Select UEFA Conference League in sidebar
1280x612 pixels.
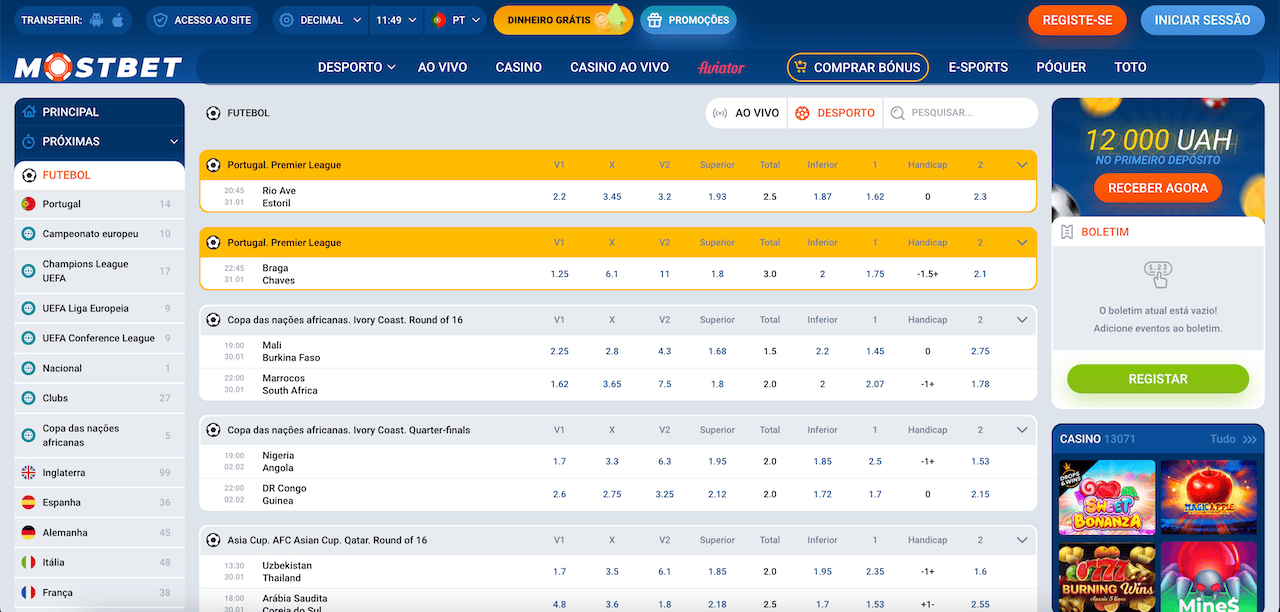99,338
